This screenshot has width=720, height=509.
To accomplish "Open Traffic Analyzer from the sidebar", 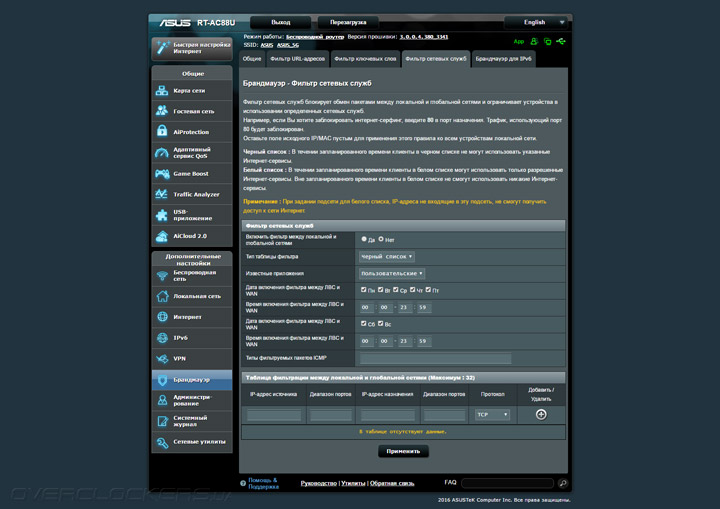I will tap(164, 194).
